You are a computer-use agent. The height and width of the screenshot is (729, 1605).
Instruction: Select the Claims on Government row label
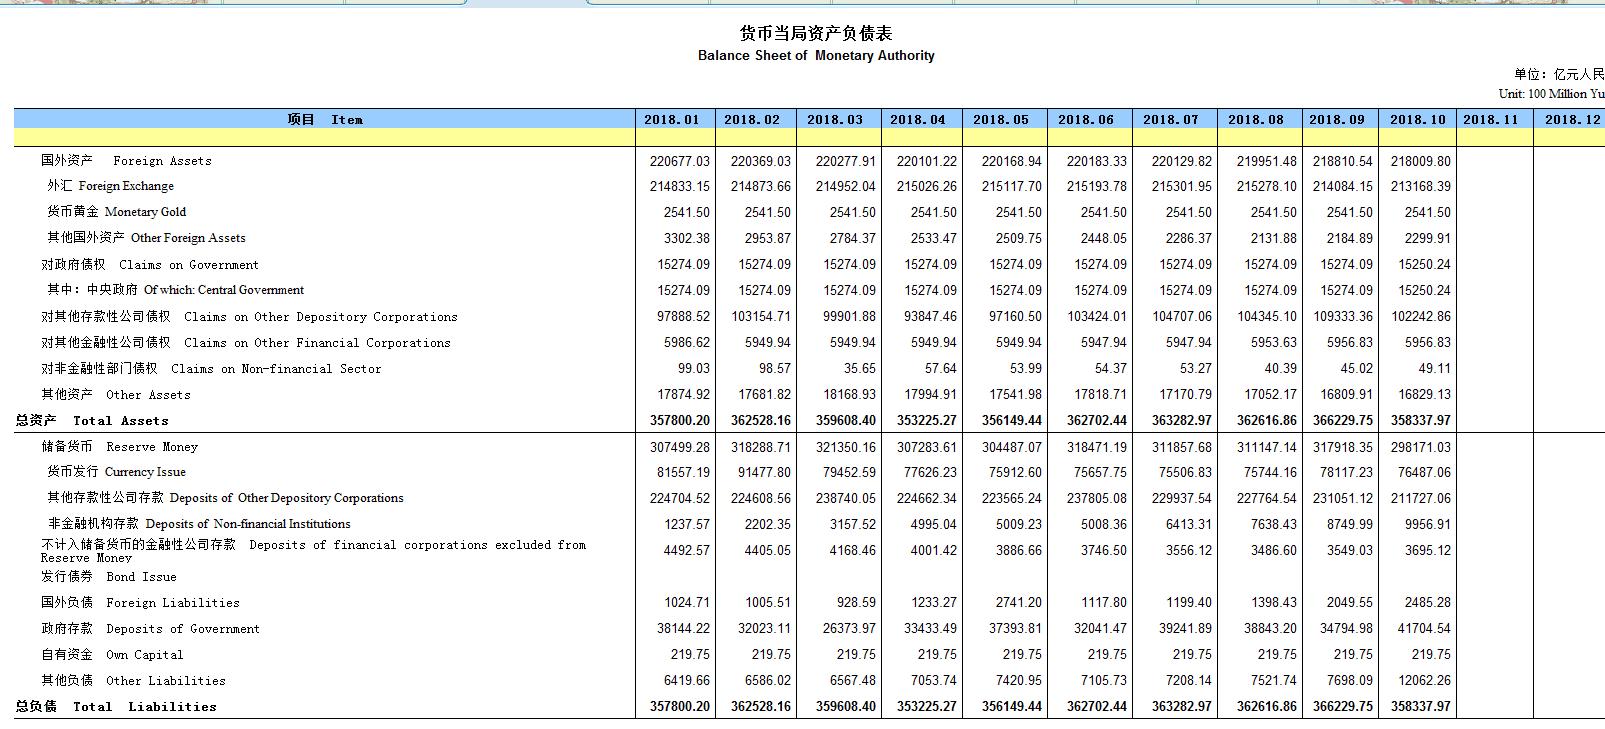coord(149,265)
